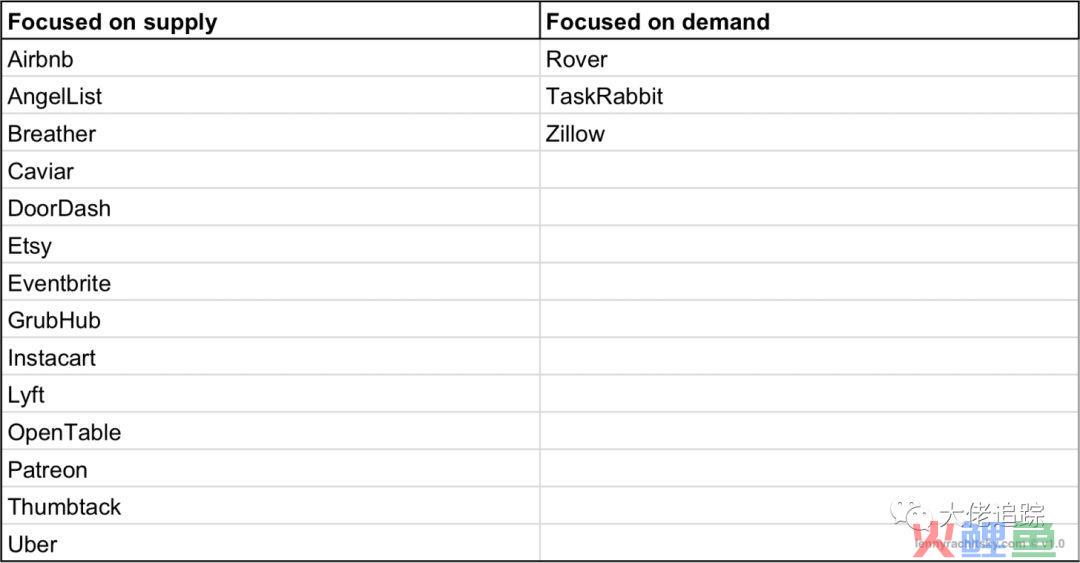The width and height of the screenshot is (1080, 563).
Task: Select the 'Focused on demand' header cell
Action: click(x=809, y=21)
